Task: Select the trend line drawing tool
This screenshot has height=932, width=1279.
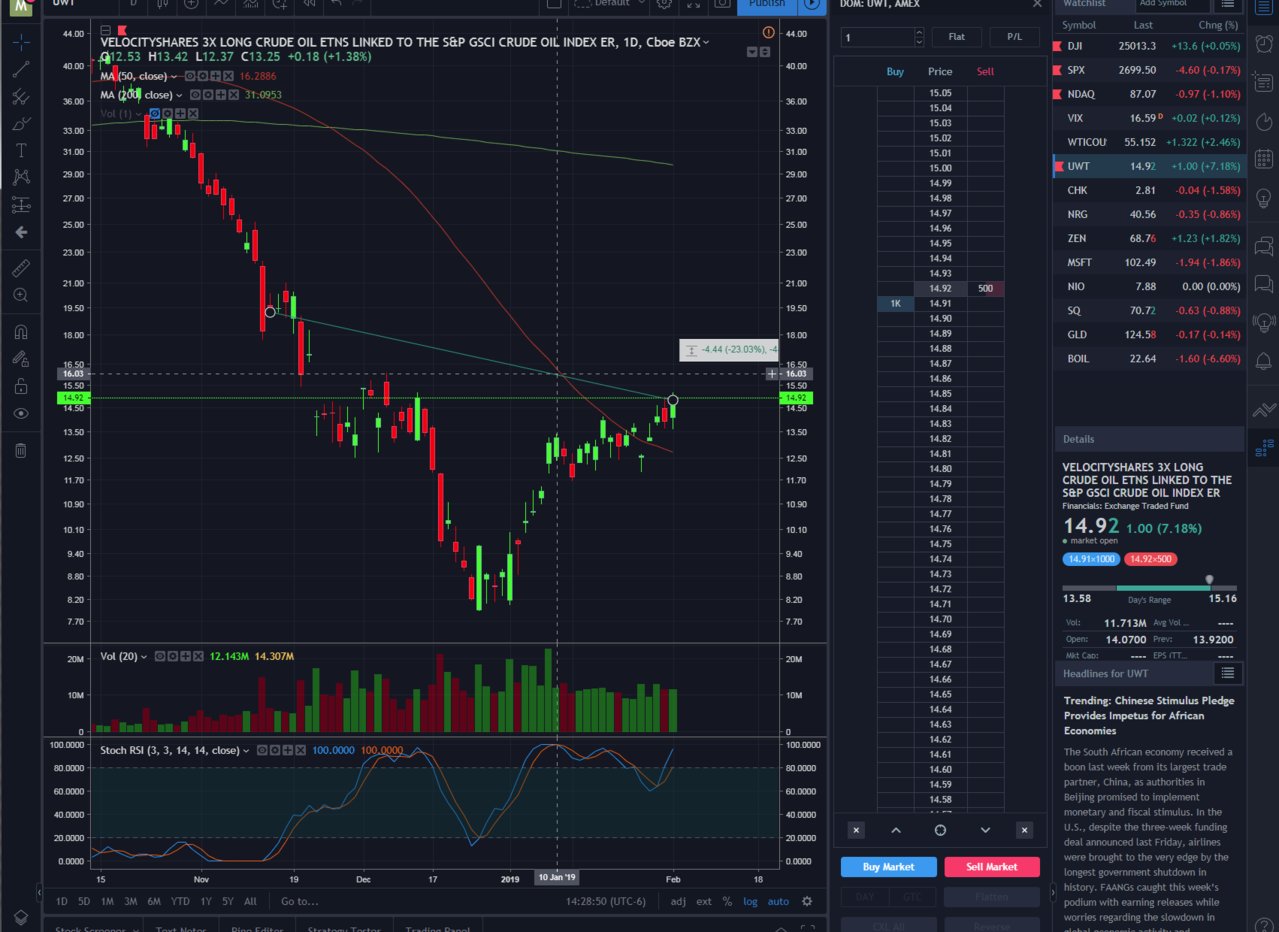Action: (21, 69)
